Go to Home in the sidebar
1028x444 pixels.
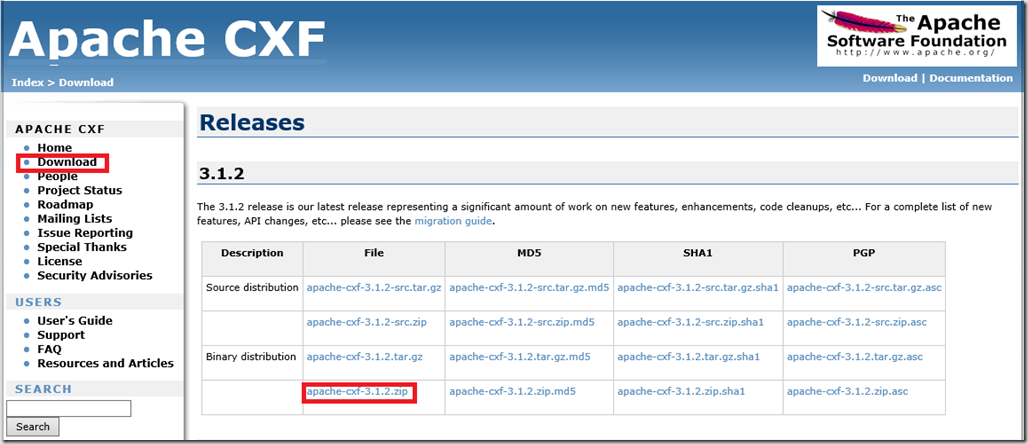click(54, 148)
